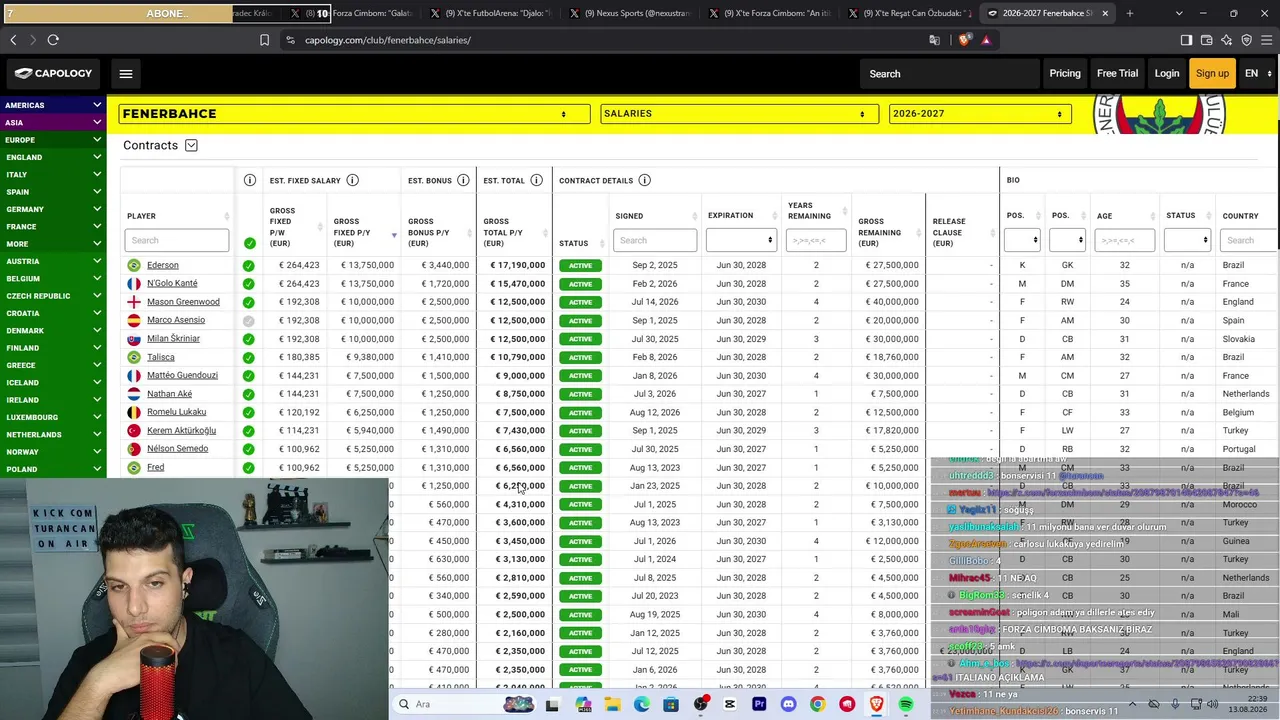The width and height of the screenshot is (1280, 720).
Task: Toggle verified checkmark for Romelu Lukaku
Action: [248, 412]
